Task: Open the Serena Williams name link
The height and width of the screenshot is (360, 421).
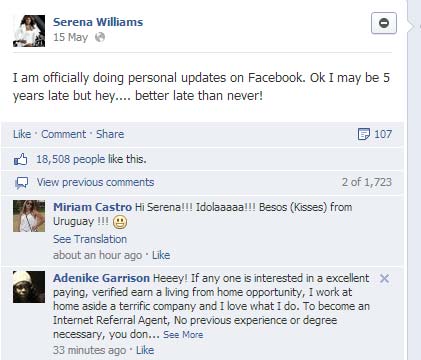Action: click(98, 22)
